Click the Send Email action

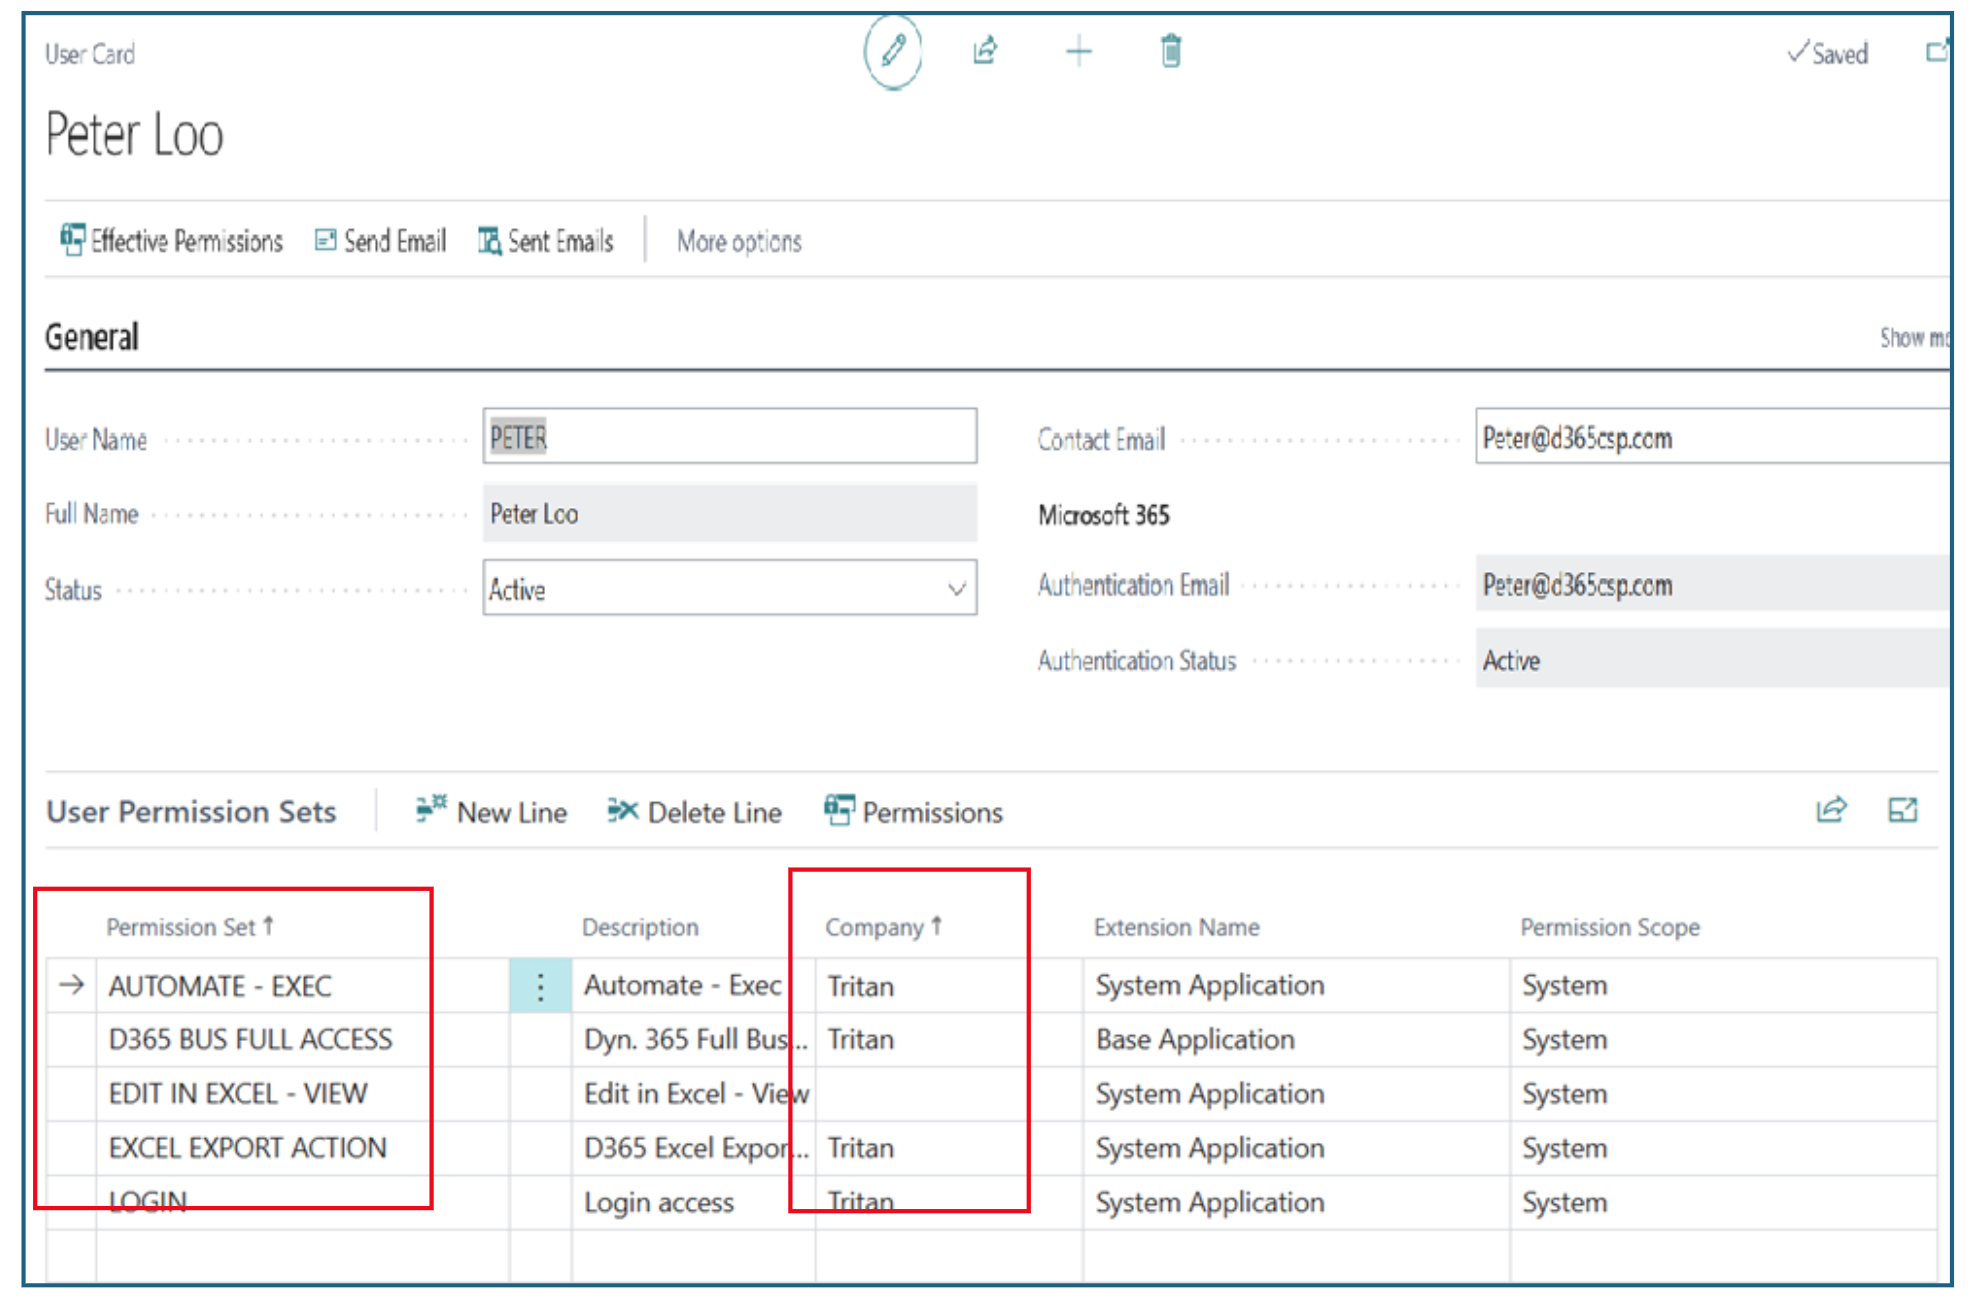click(381, 241)
